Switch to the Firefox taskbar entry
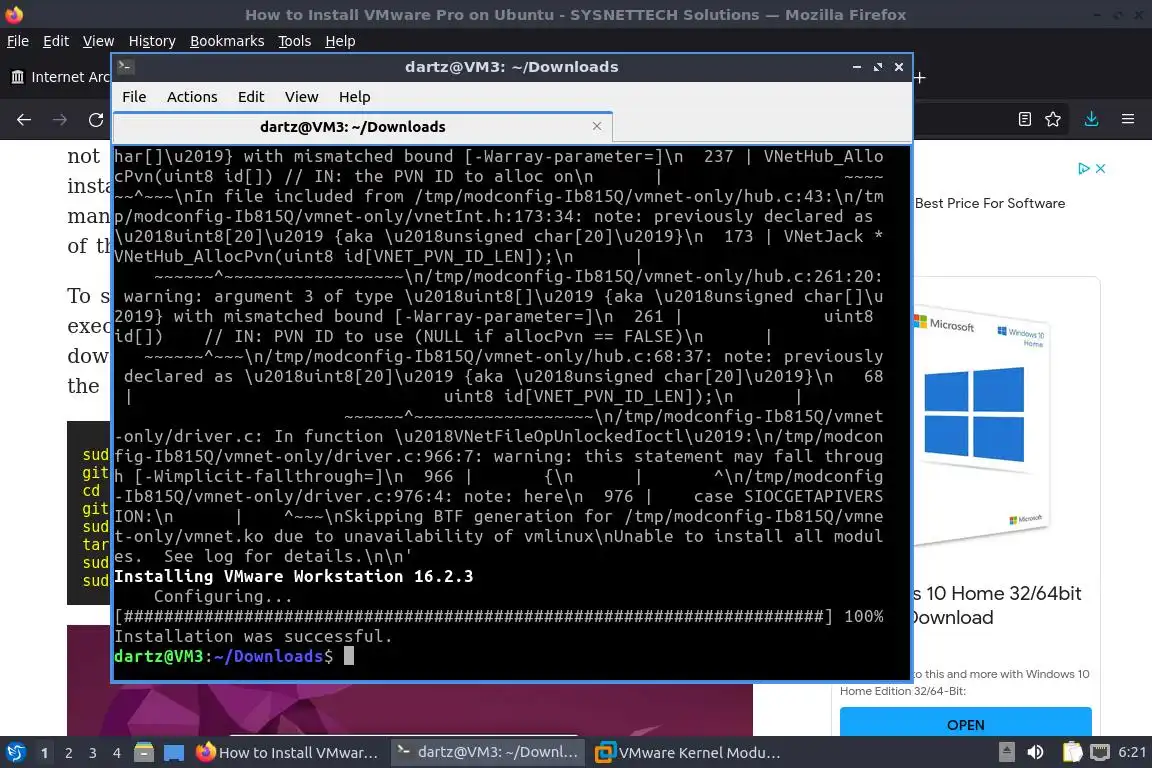Image resolution: width=1152 pixels, height=768 pixels. [288, 753]
